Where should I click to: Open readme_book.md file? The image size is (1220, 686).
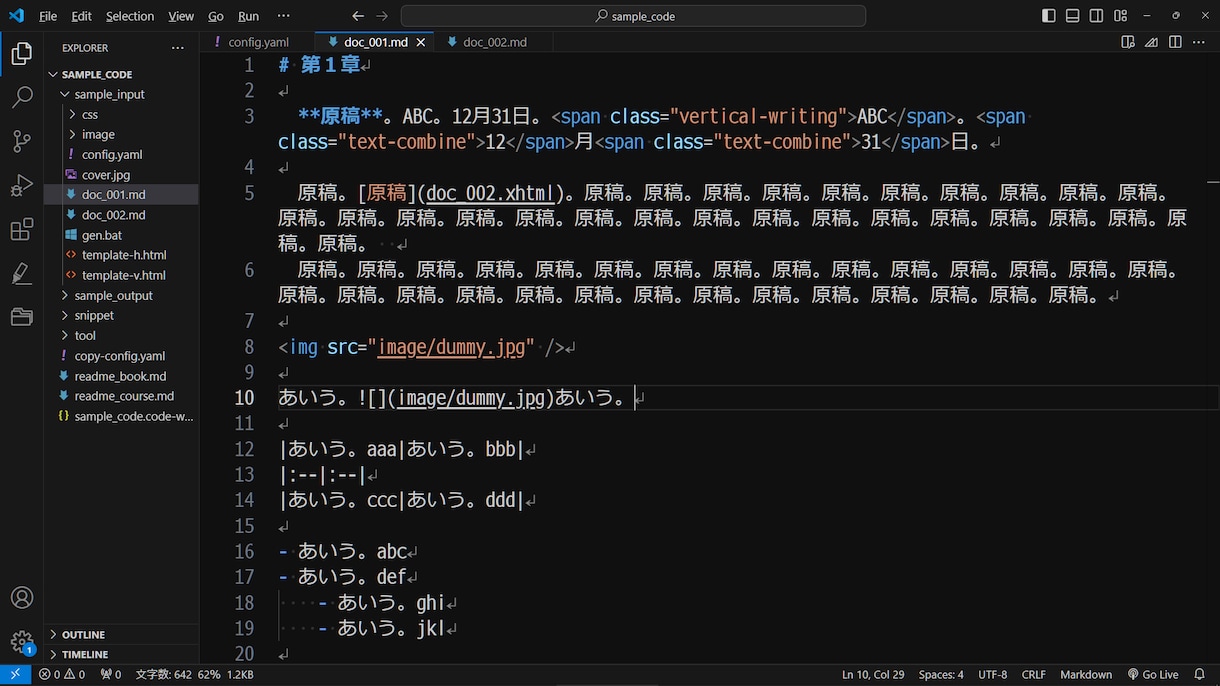coord(121,376)
